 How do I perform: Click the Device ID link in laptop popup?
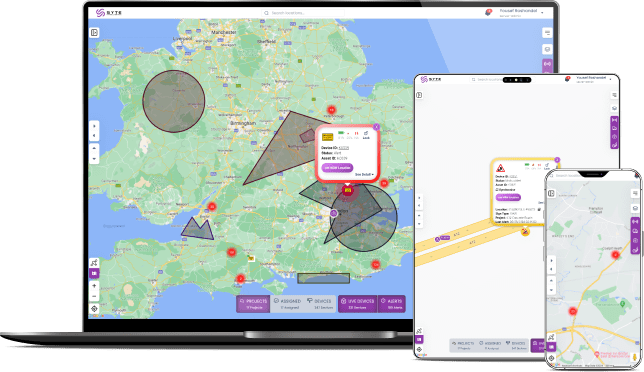click(x=344, y=148)
